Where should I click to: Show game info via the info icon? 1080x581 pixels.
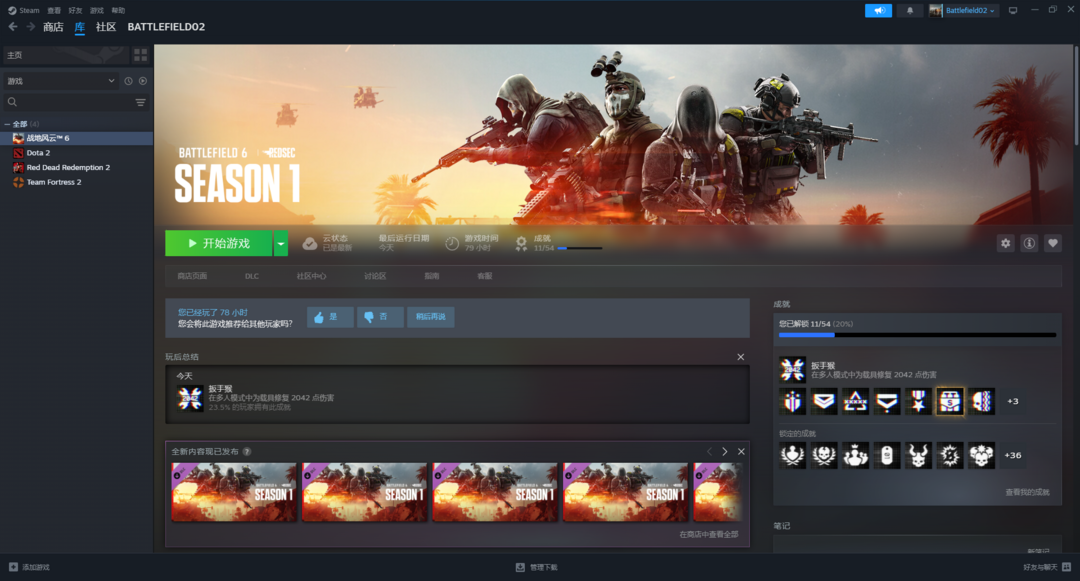coord(1029,243)
